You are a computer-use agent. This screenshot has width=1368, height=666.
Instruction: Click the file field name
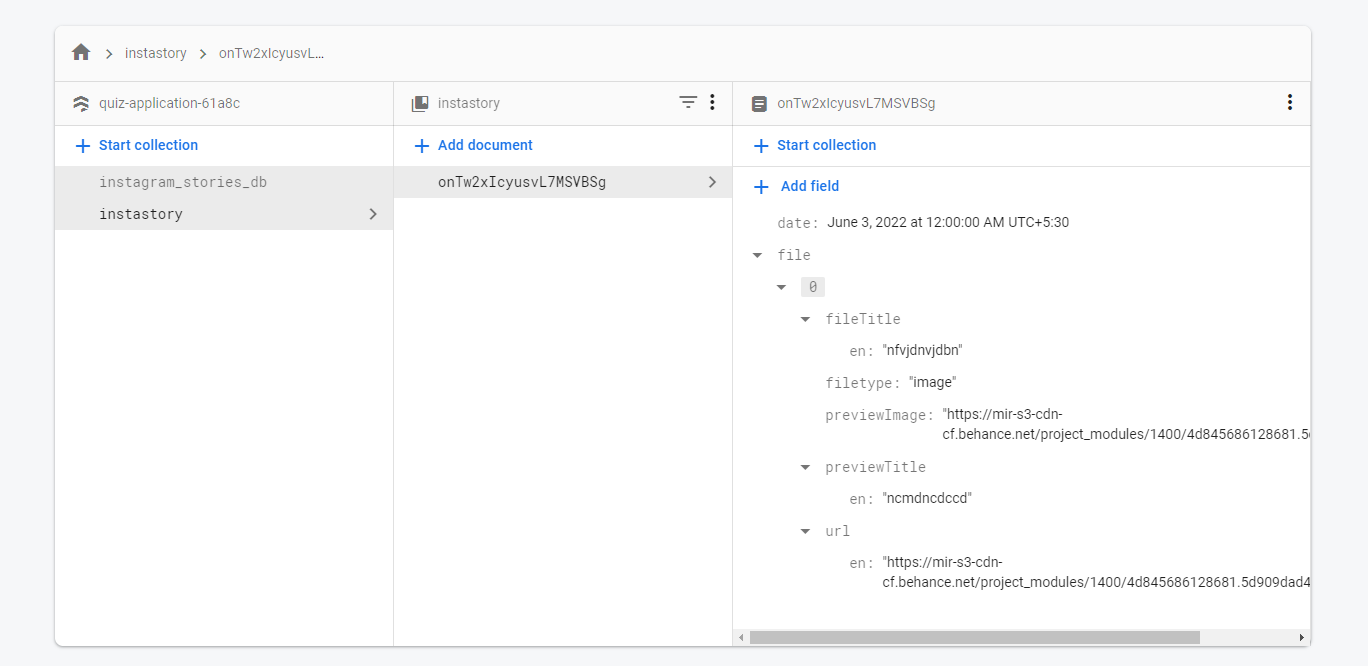pyautogui.click(x=794, y=255)
